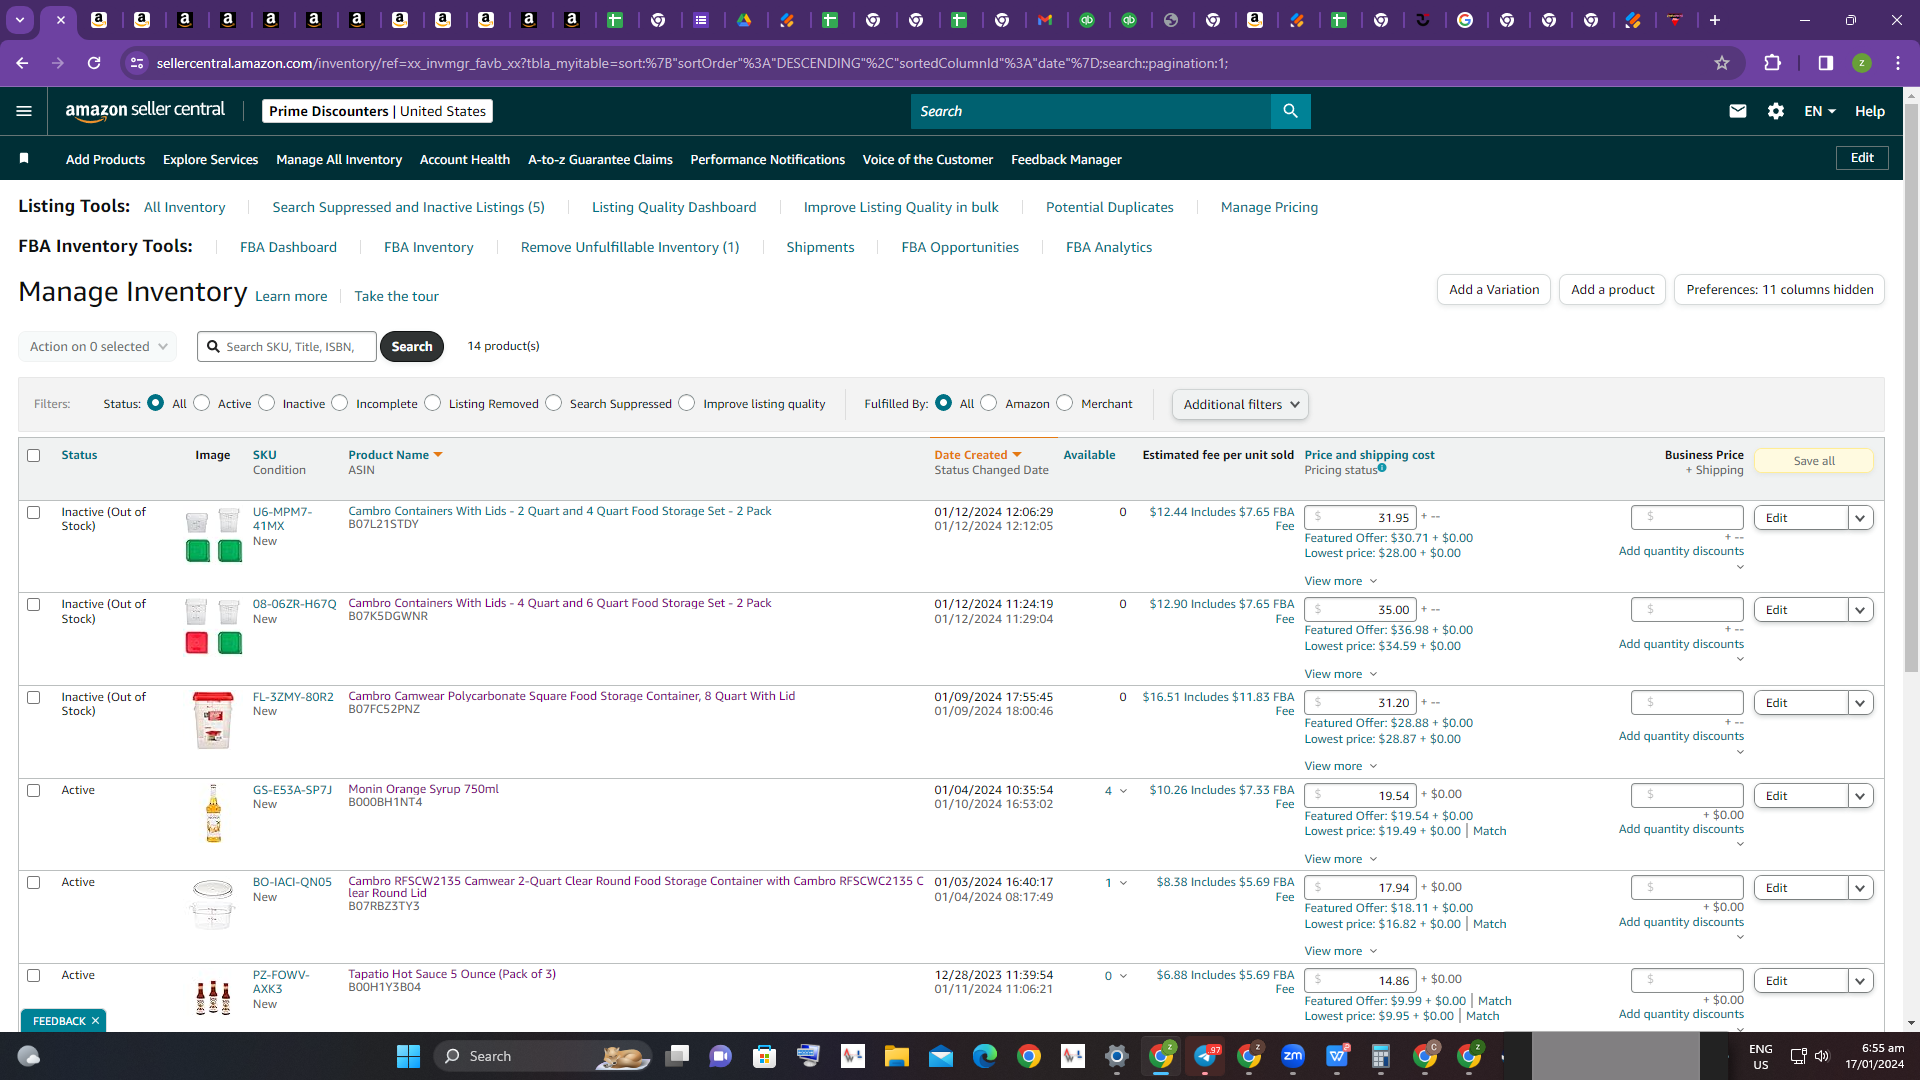This screenshot has height=1080, width=1920.
Task: Open the messages envelope icon
Action: click(1738, 111)
